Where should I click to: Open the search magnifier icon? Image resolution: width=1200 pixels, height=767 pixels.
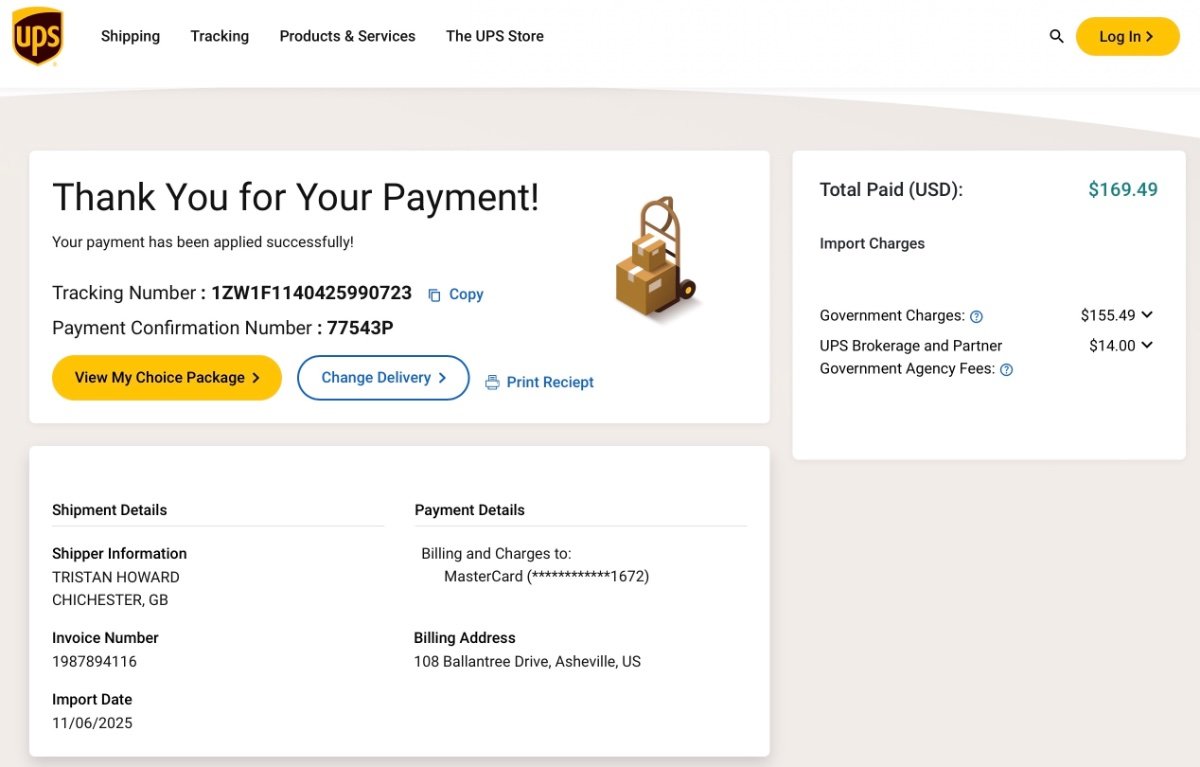point(1056,36)
